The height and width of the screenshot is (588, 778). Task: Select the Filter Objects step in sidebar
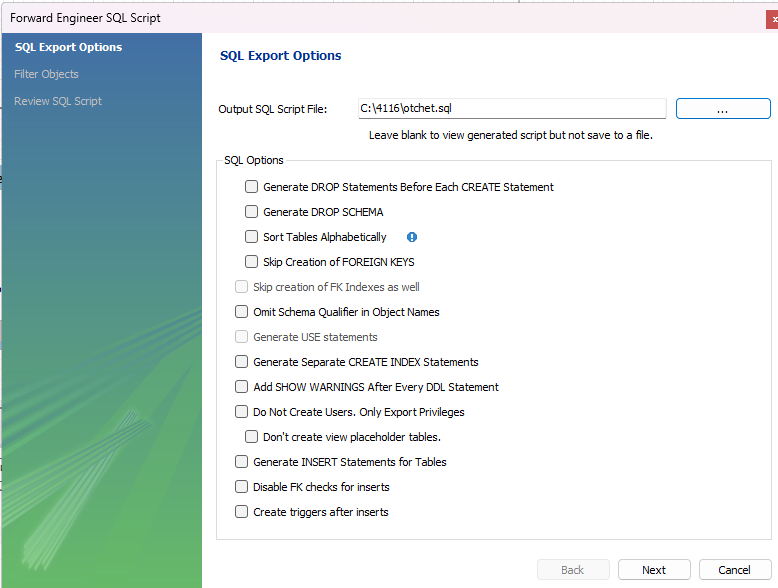pos(46,74)
